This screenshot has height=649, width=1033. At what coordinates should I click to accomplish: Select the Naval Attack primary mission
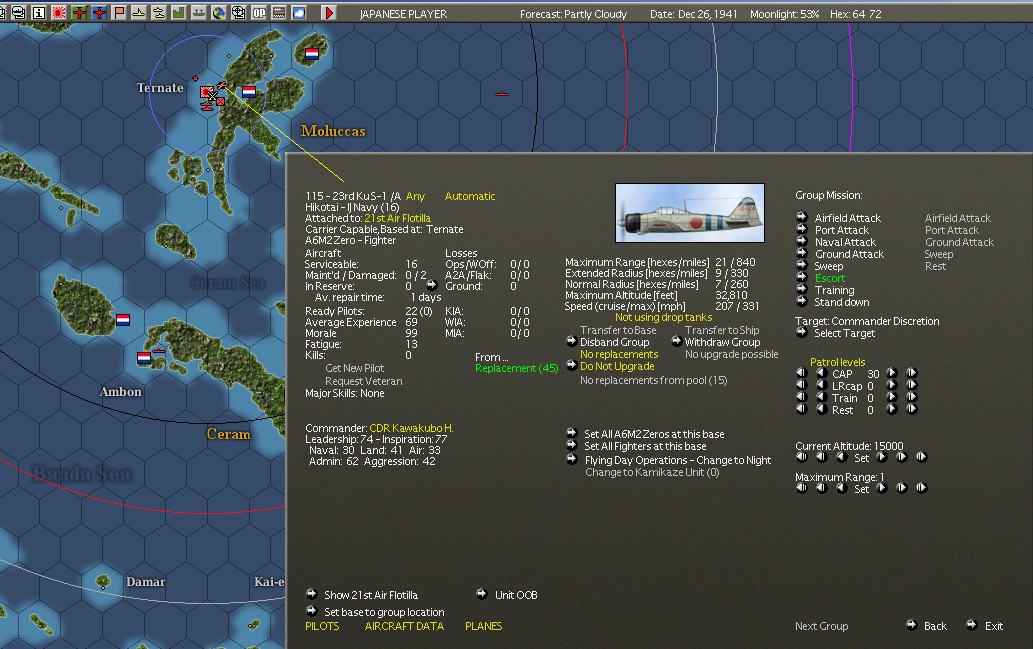(x=845, y=242)
